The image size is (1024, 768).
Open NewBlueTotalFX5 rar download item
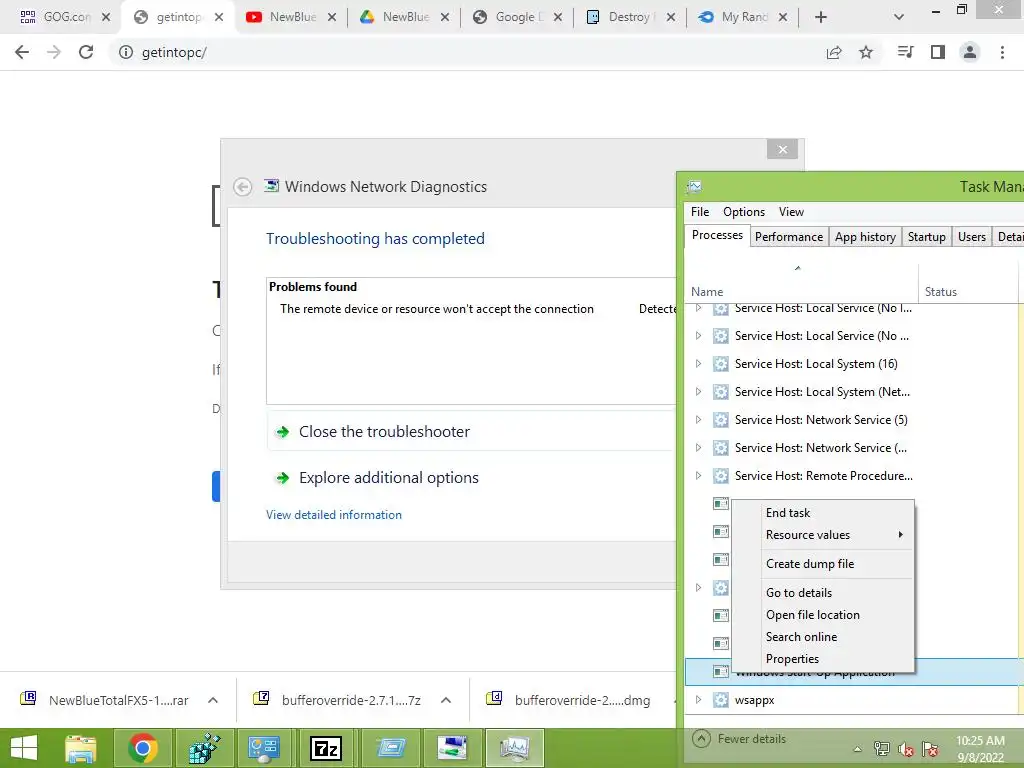(104, 700)
